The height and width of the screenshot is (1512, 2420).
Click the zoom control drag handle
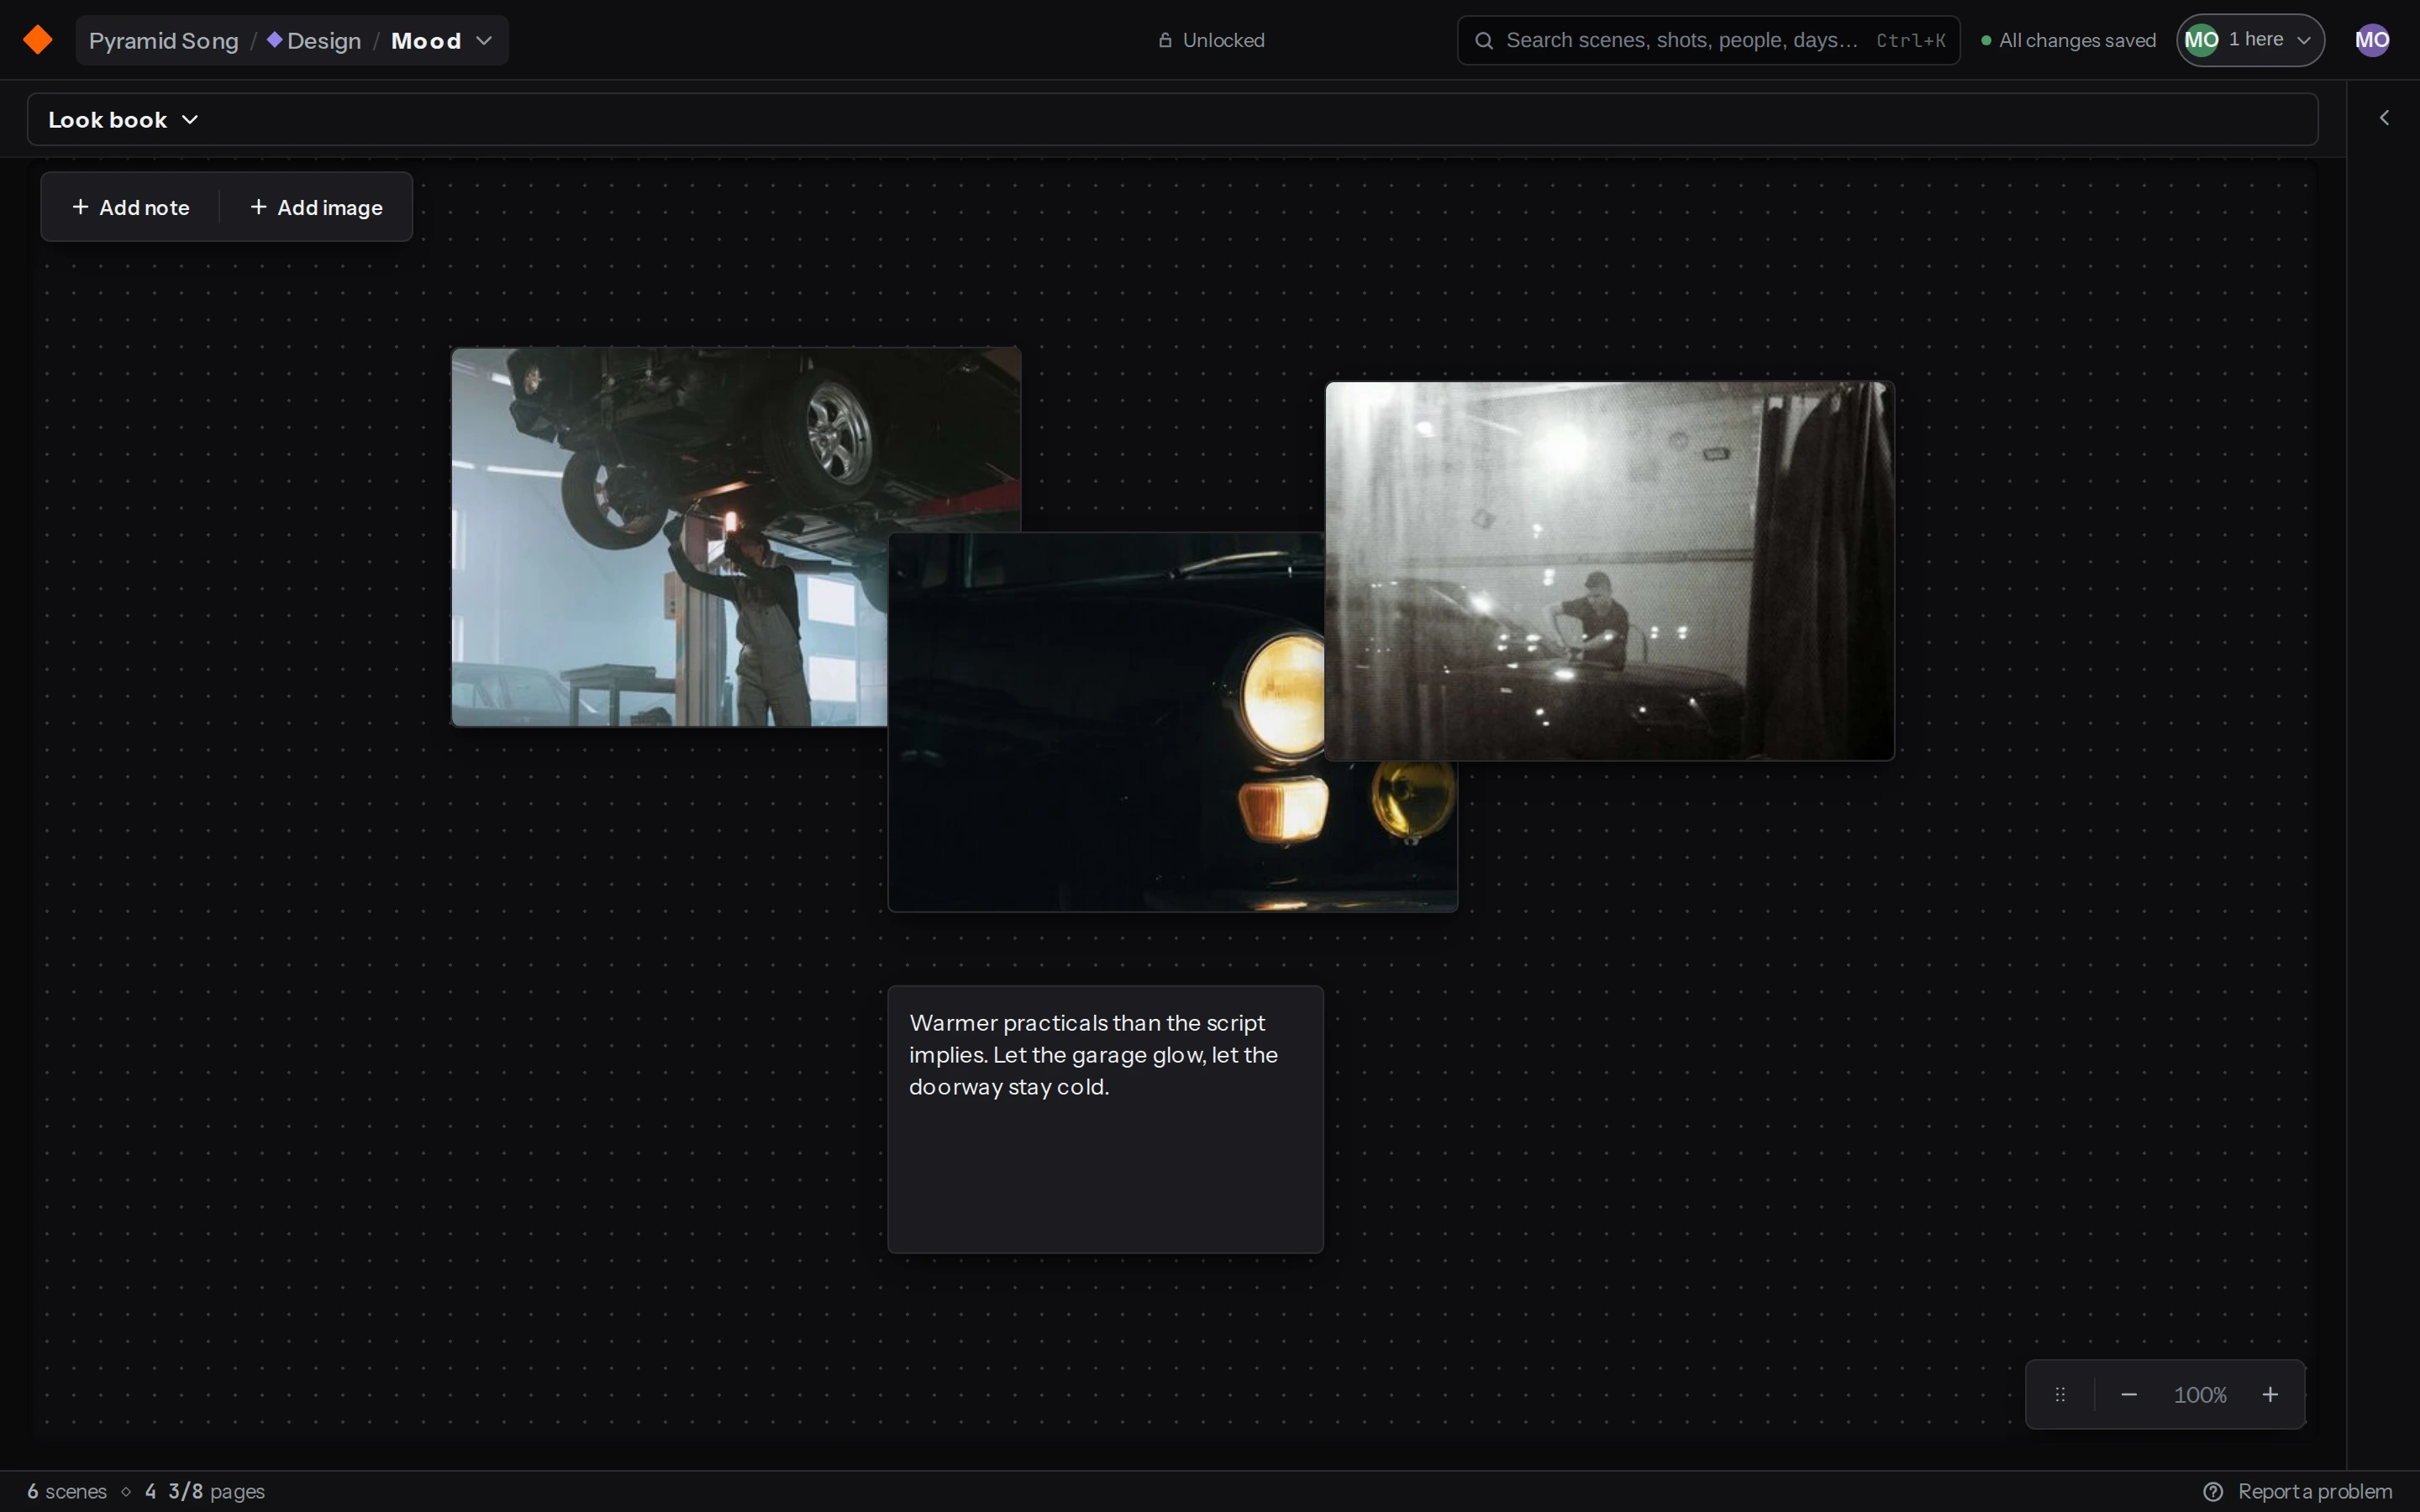click(x=2060, y=1394)
